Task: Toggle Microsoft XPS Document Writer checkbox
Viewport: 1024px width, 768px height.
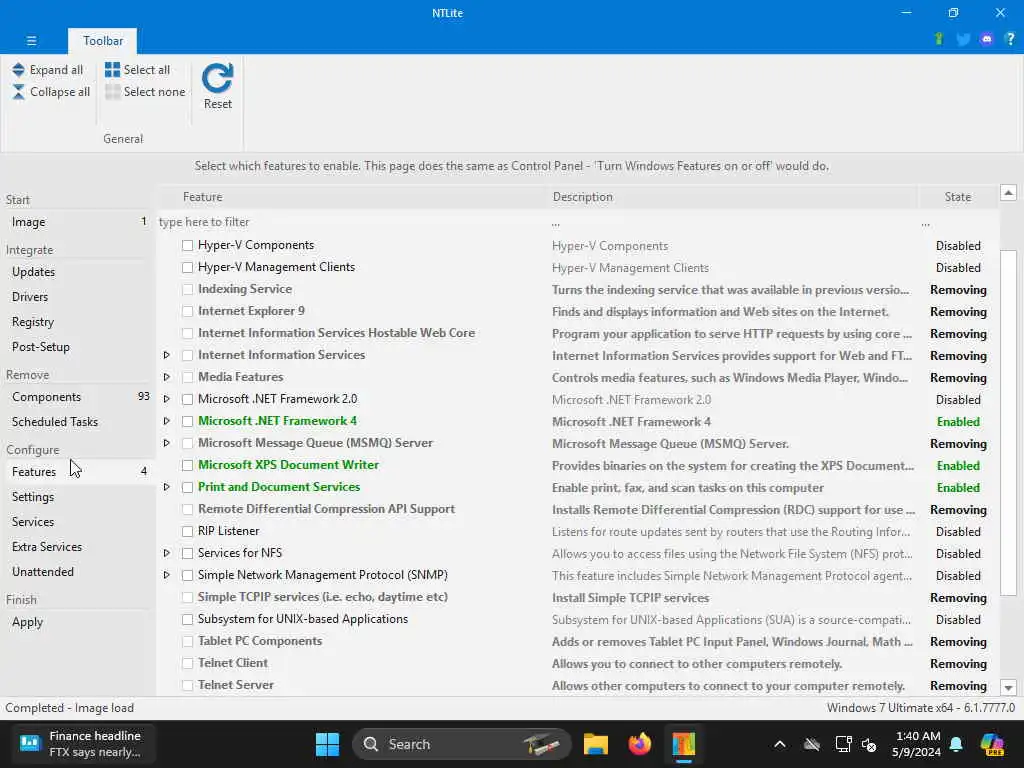Action: pyautogui.click(x=187, y=466)
